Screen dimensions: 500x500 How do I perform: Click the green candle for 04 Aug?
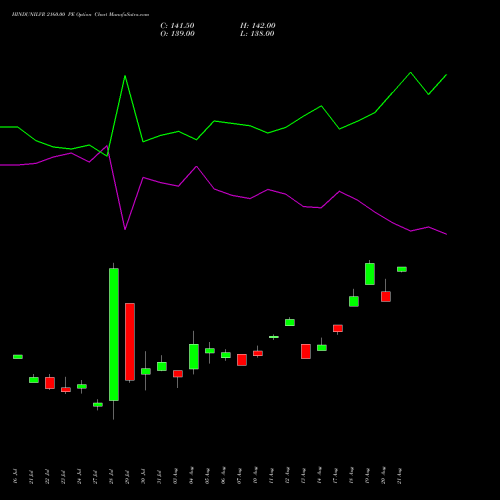click(x=194, y=356)
